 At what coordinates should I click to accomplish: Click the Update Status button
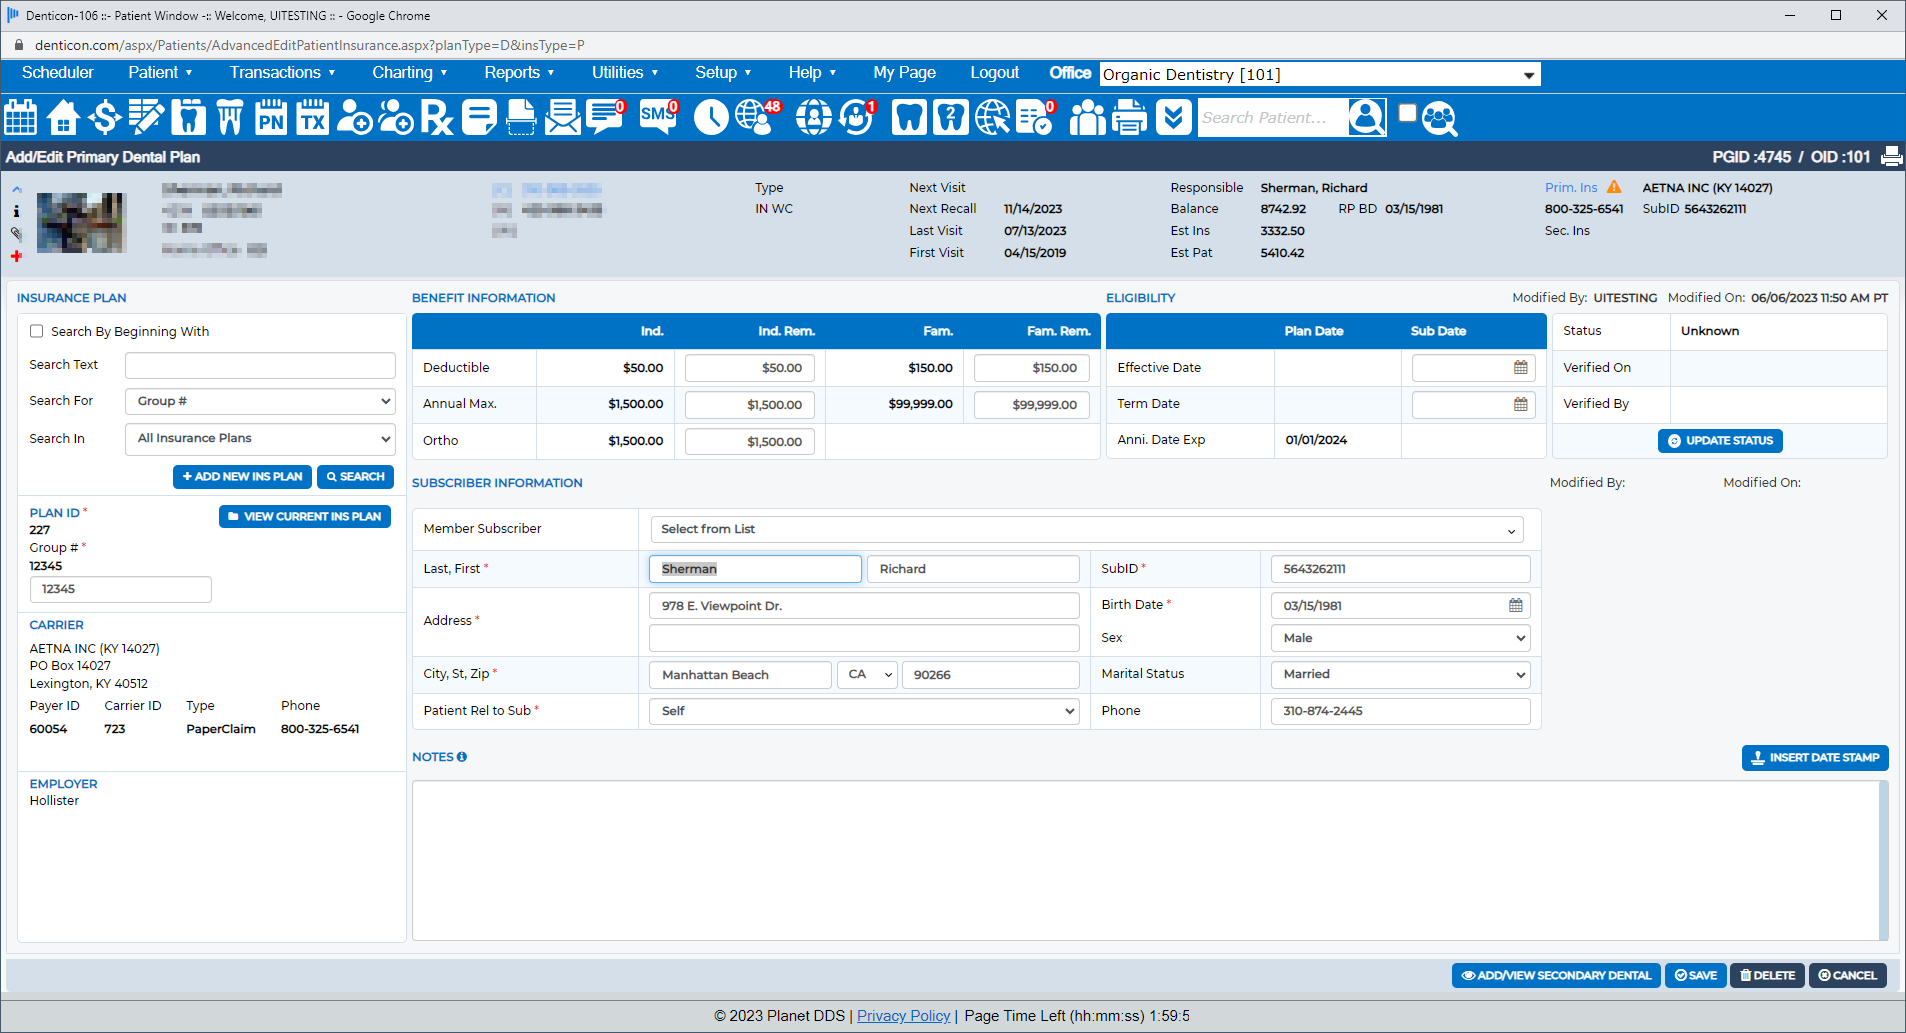pyautogui.click(x=1719, y=441)
